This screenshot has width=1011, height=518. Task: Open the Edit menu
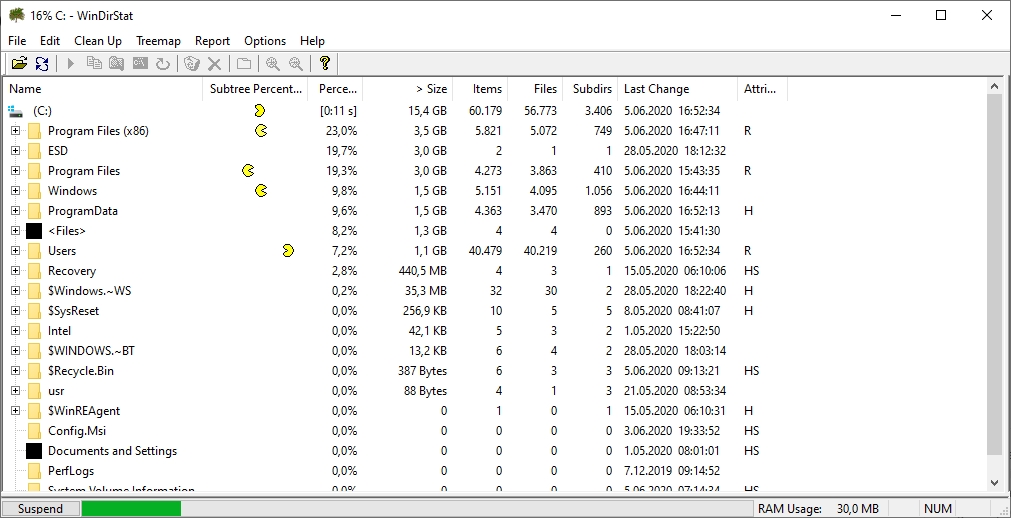50,41
